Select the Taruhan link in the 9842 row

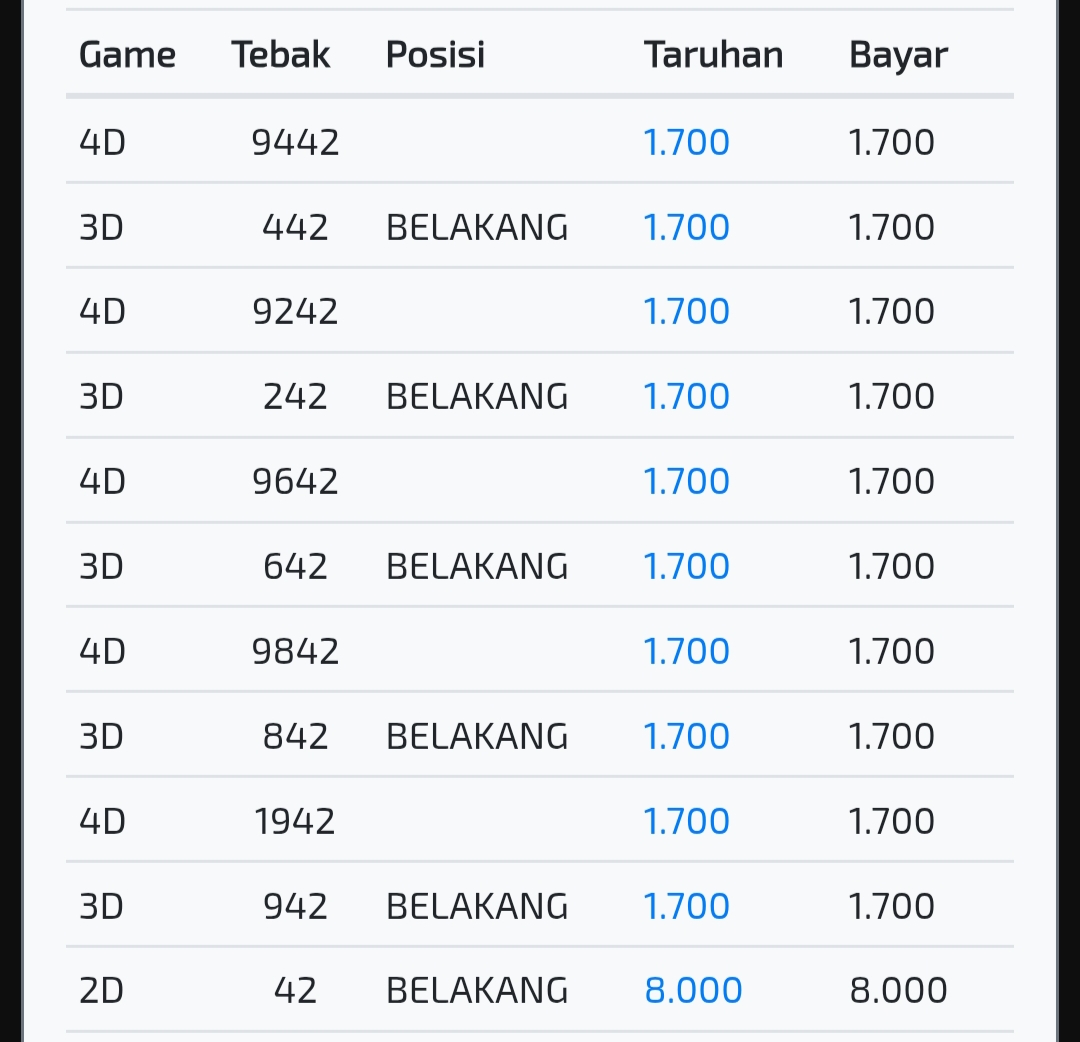click(x=687, y=652)
